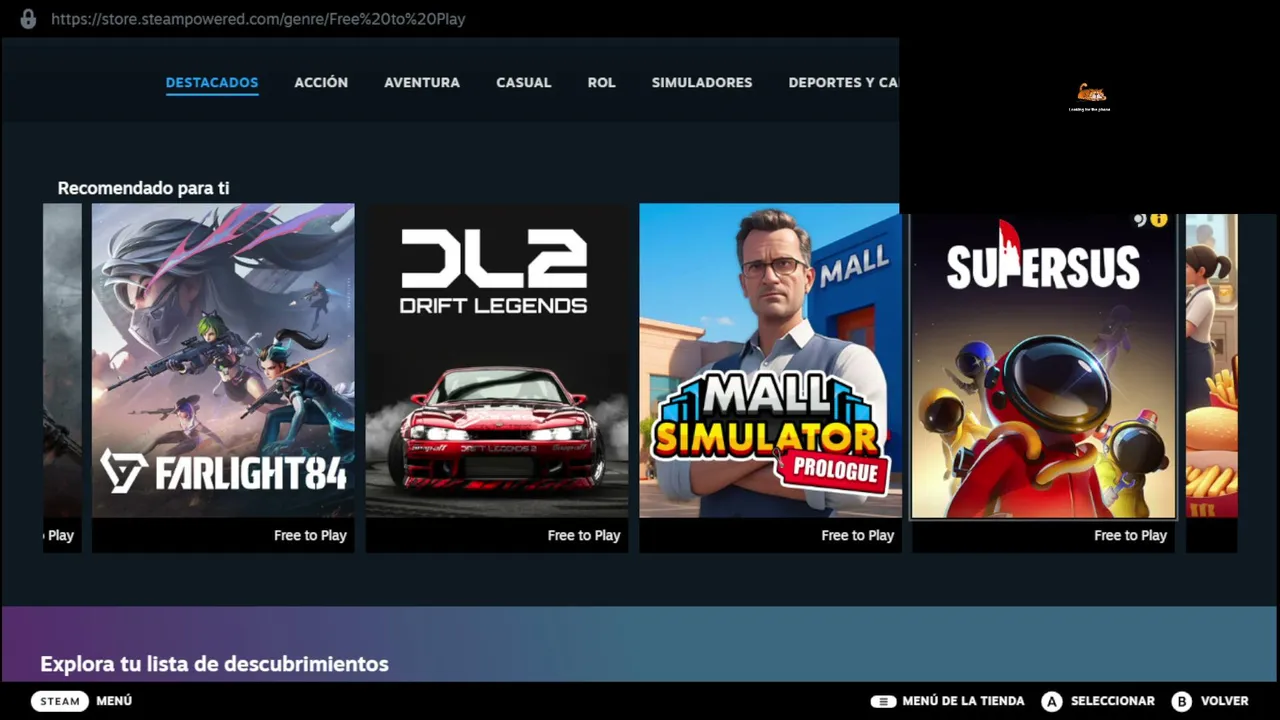Click the MENÚ DE LA TIENDA label
Image resolution: width=1280 pixels, height=720 pixels.
click(x=963, y=701)
